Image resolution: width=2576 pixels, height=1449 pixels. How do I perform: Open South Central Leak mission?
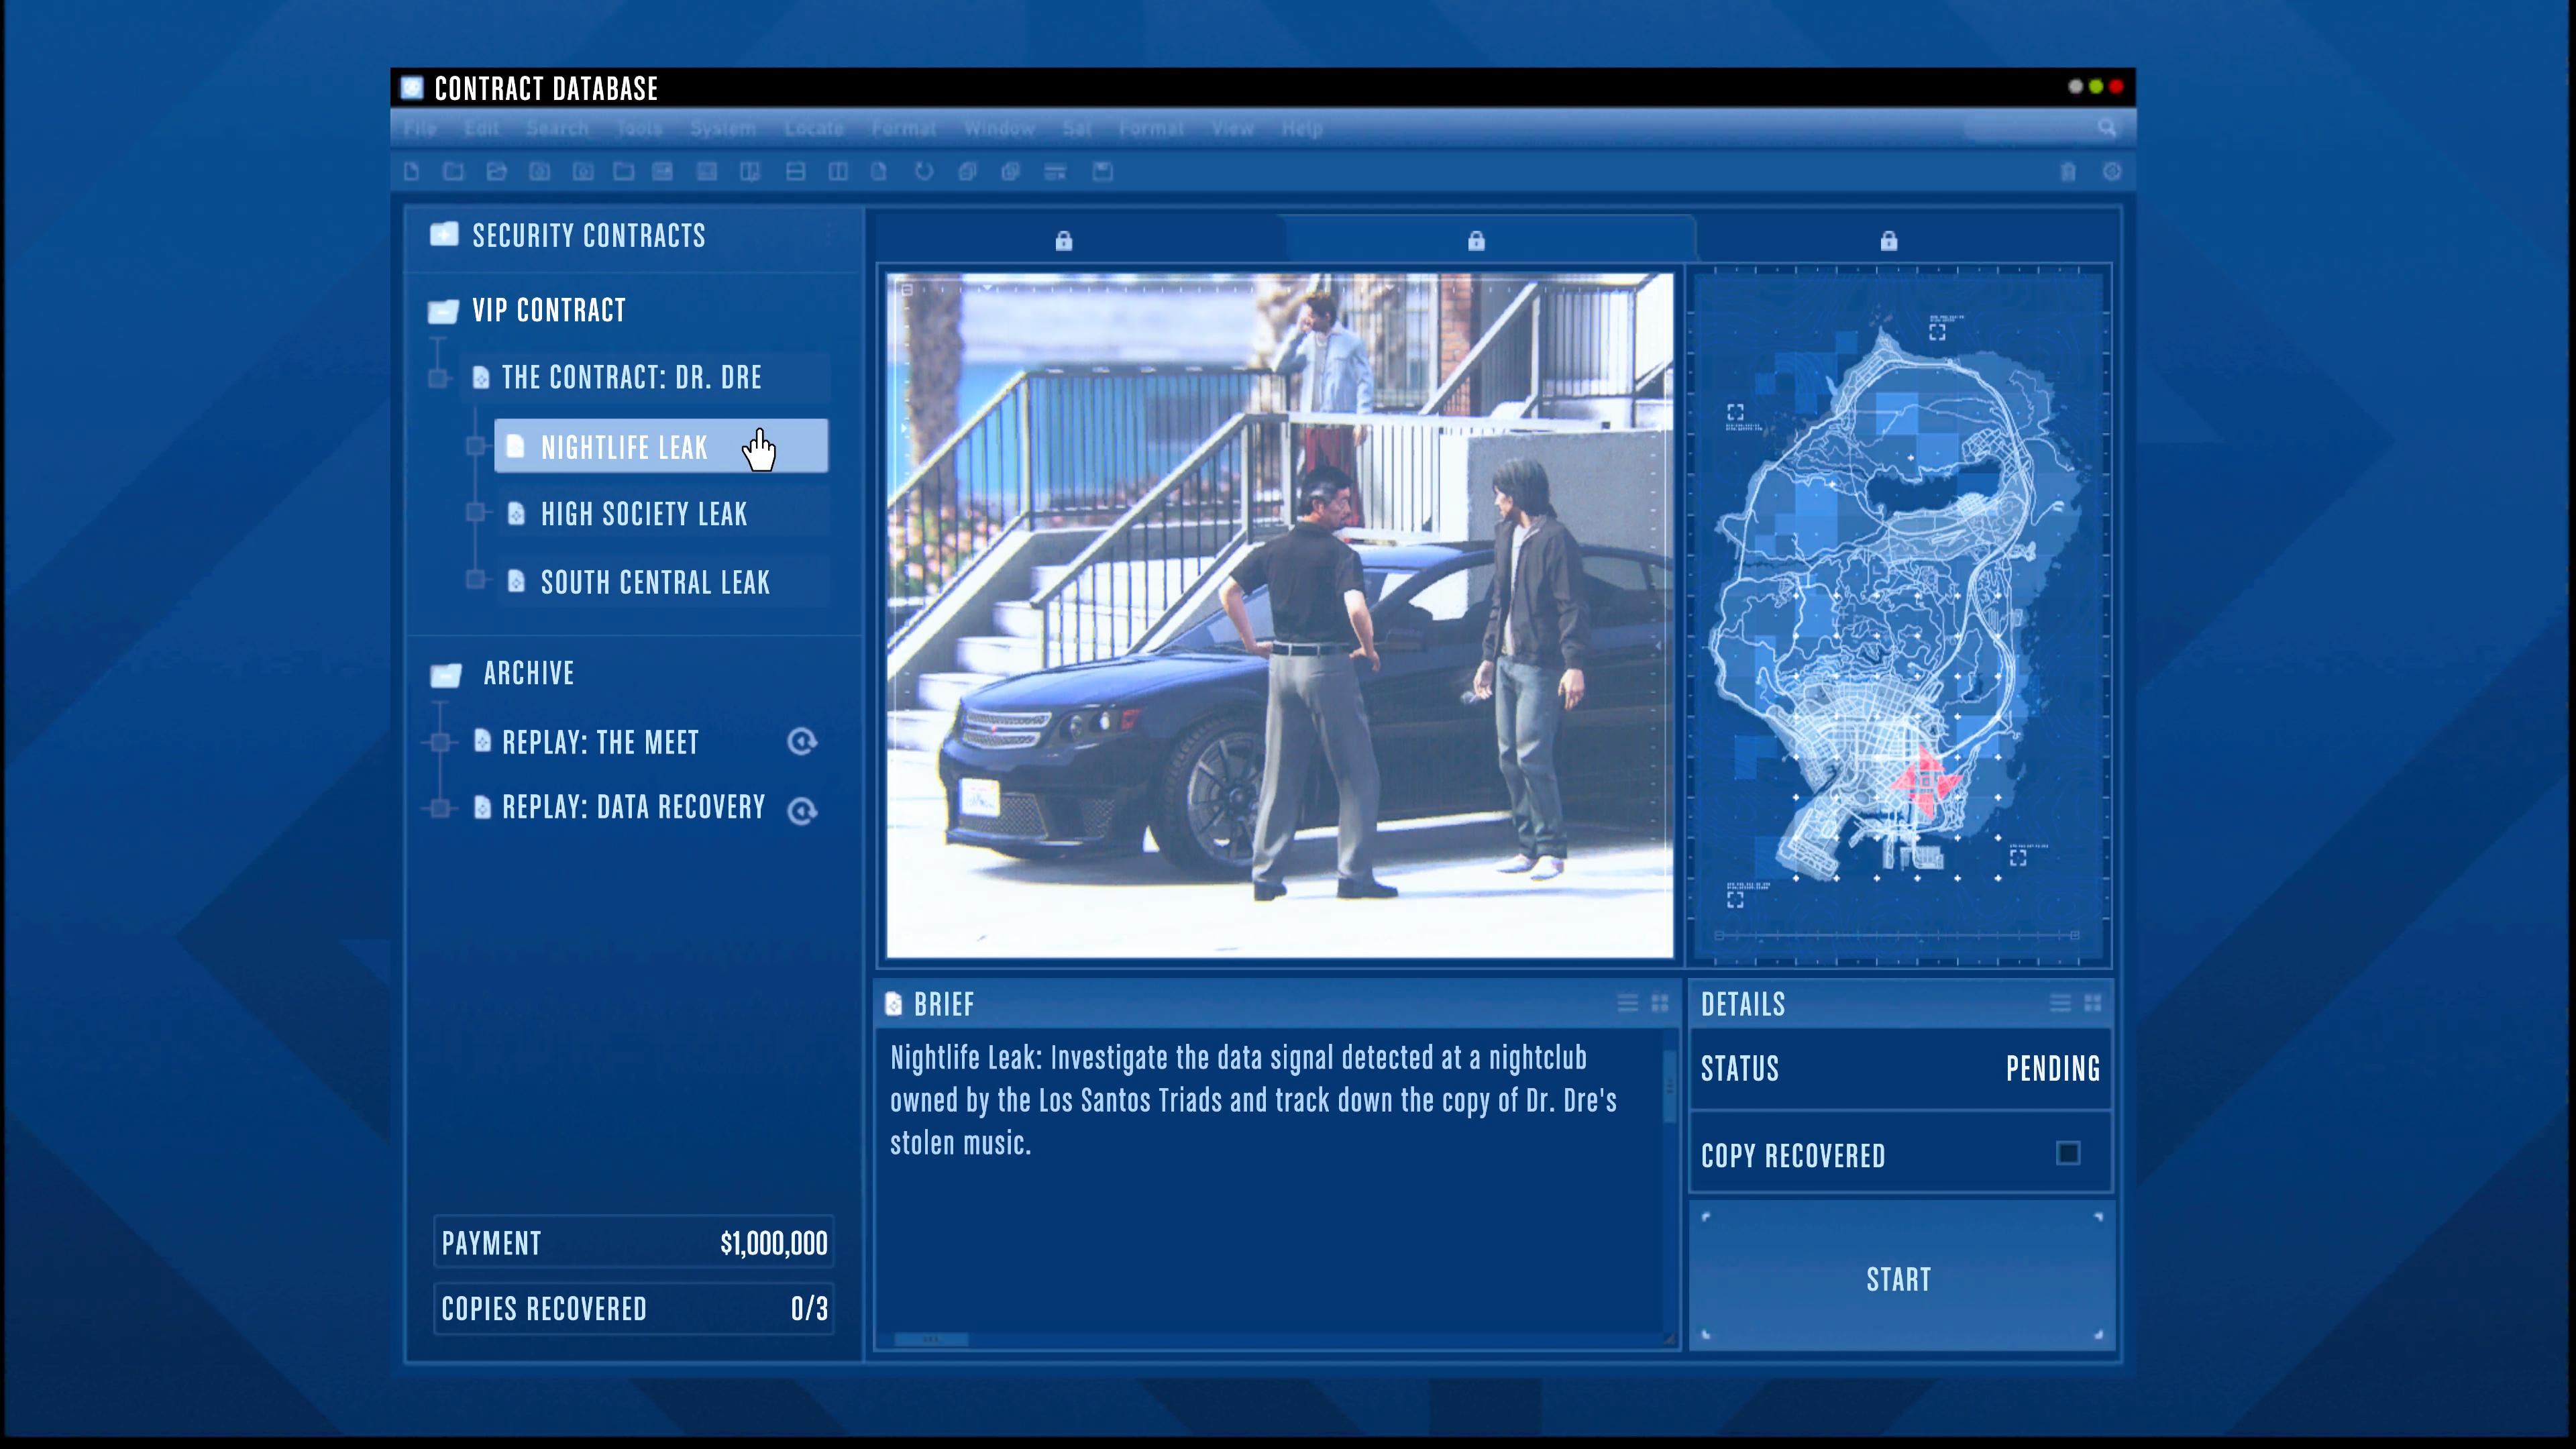click(x=655, y=582)
